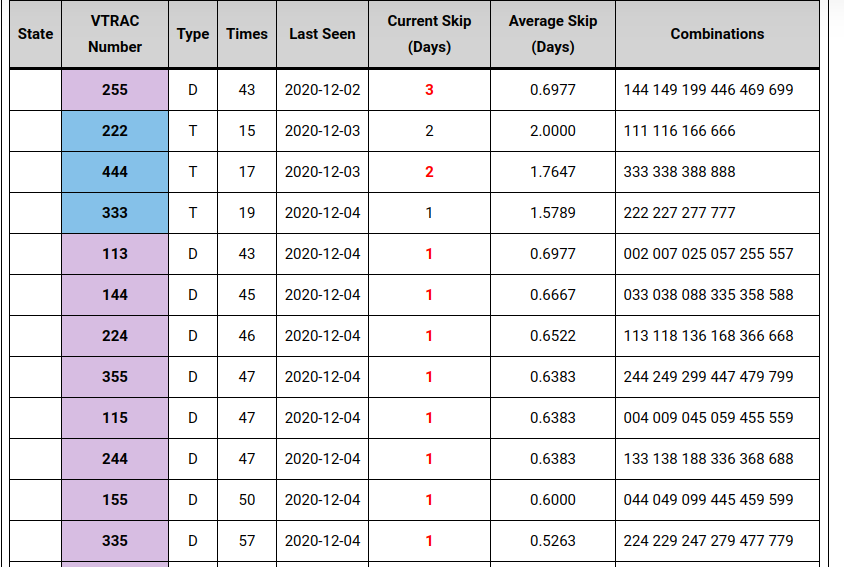The image size is (844, 567).
Task: Click times value 50 in row 155
Action: (x=247, y=499)
